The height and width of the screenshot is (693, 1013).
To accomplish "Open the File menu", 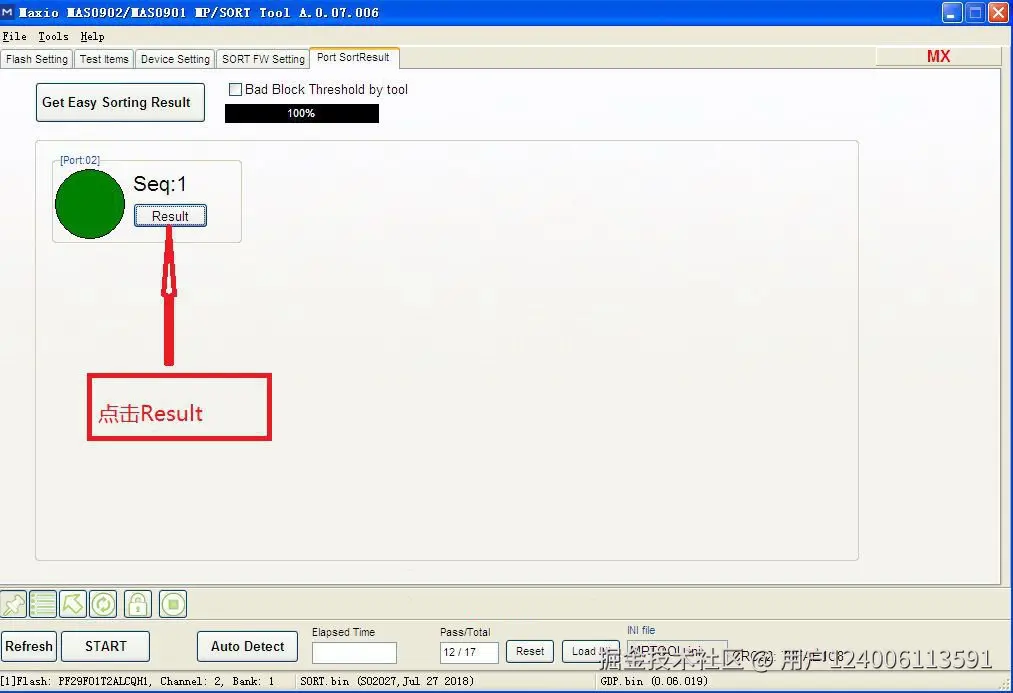I will pos(14,37).
